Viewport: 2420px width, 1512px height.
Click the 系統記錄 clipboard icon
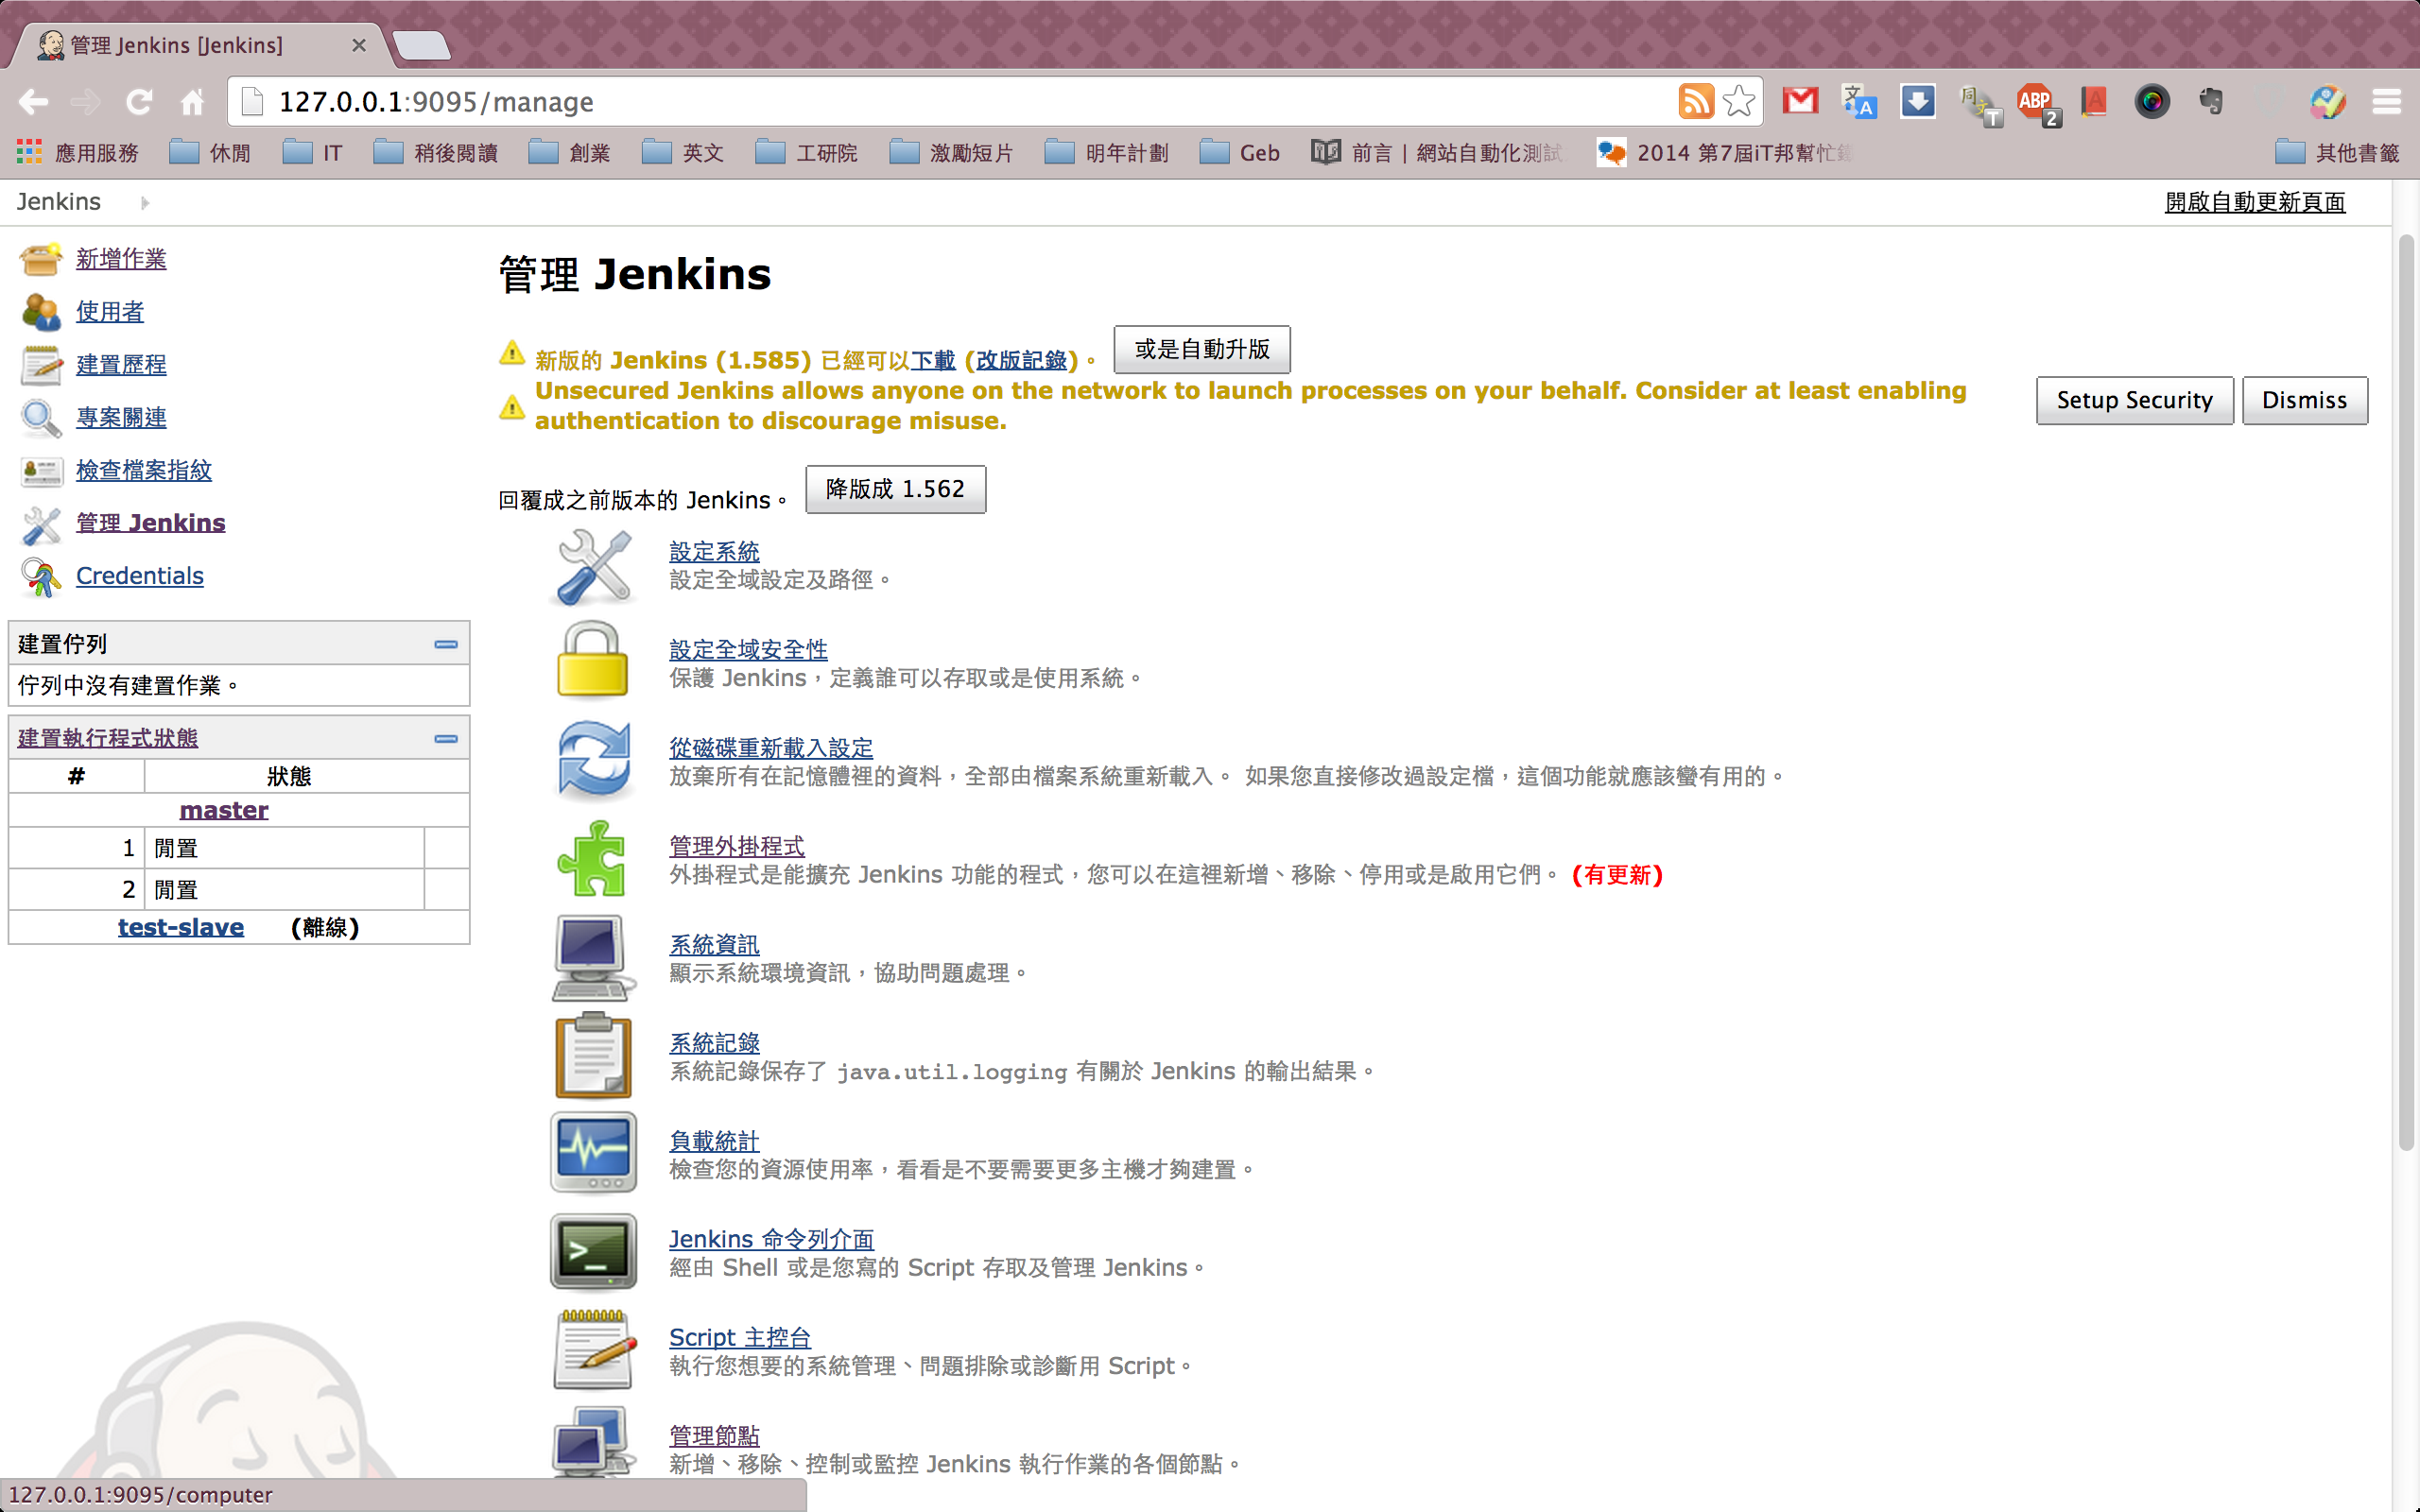click(593, 1055)
